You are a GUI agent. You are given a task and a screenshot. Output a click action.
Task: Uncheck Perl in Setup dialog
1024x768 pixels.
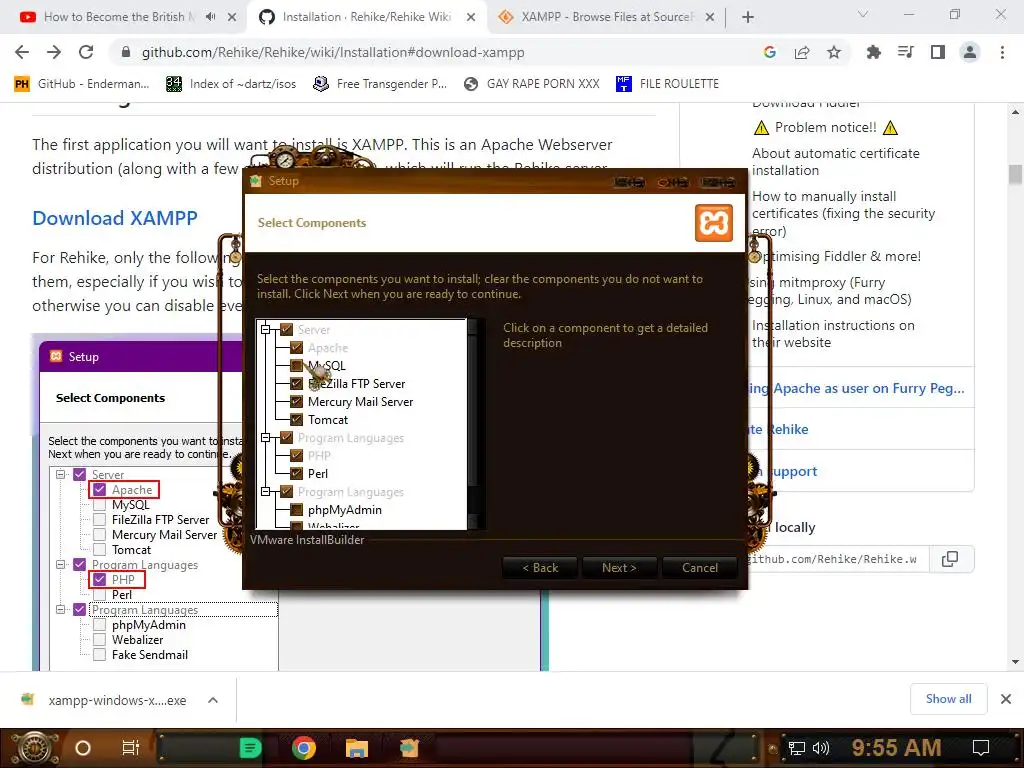coord(296,473)
